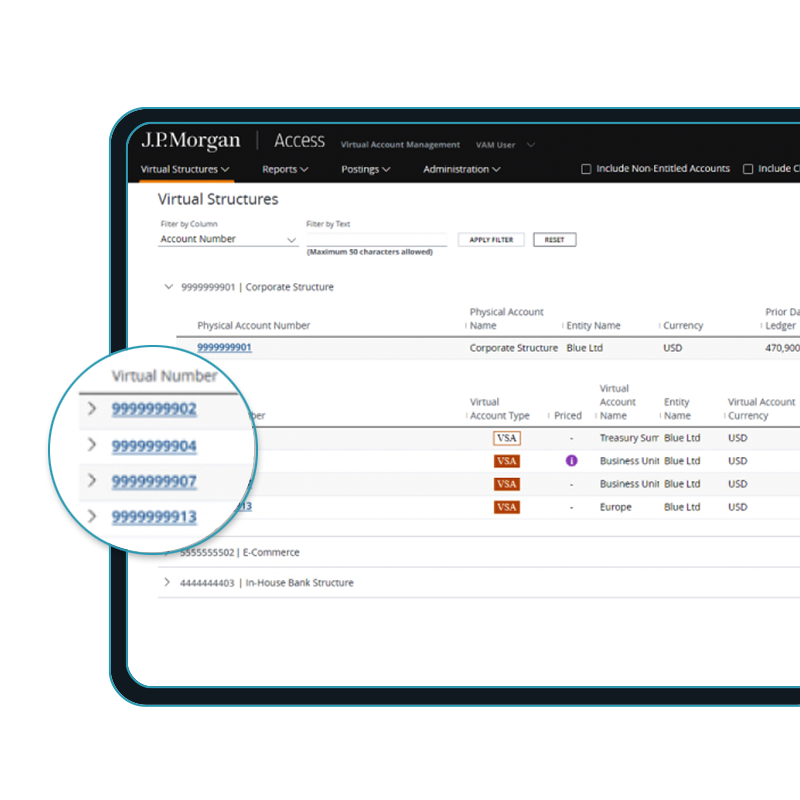Open the Virtual Structures menu
Viewport: 800px width, 800px height.
click(185, 169)
